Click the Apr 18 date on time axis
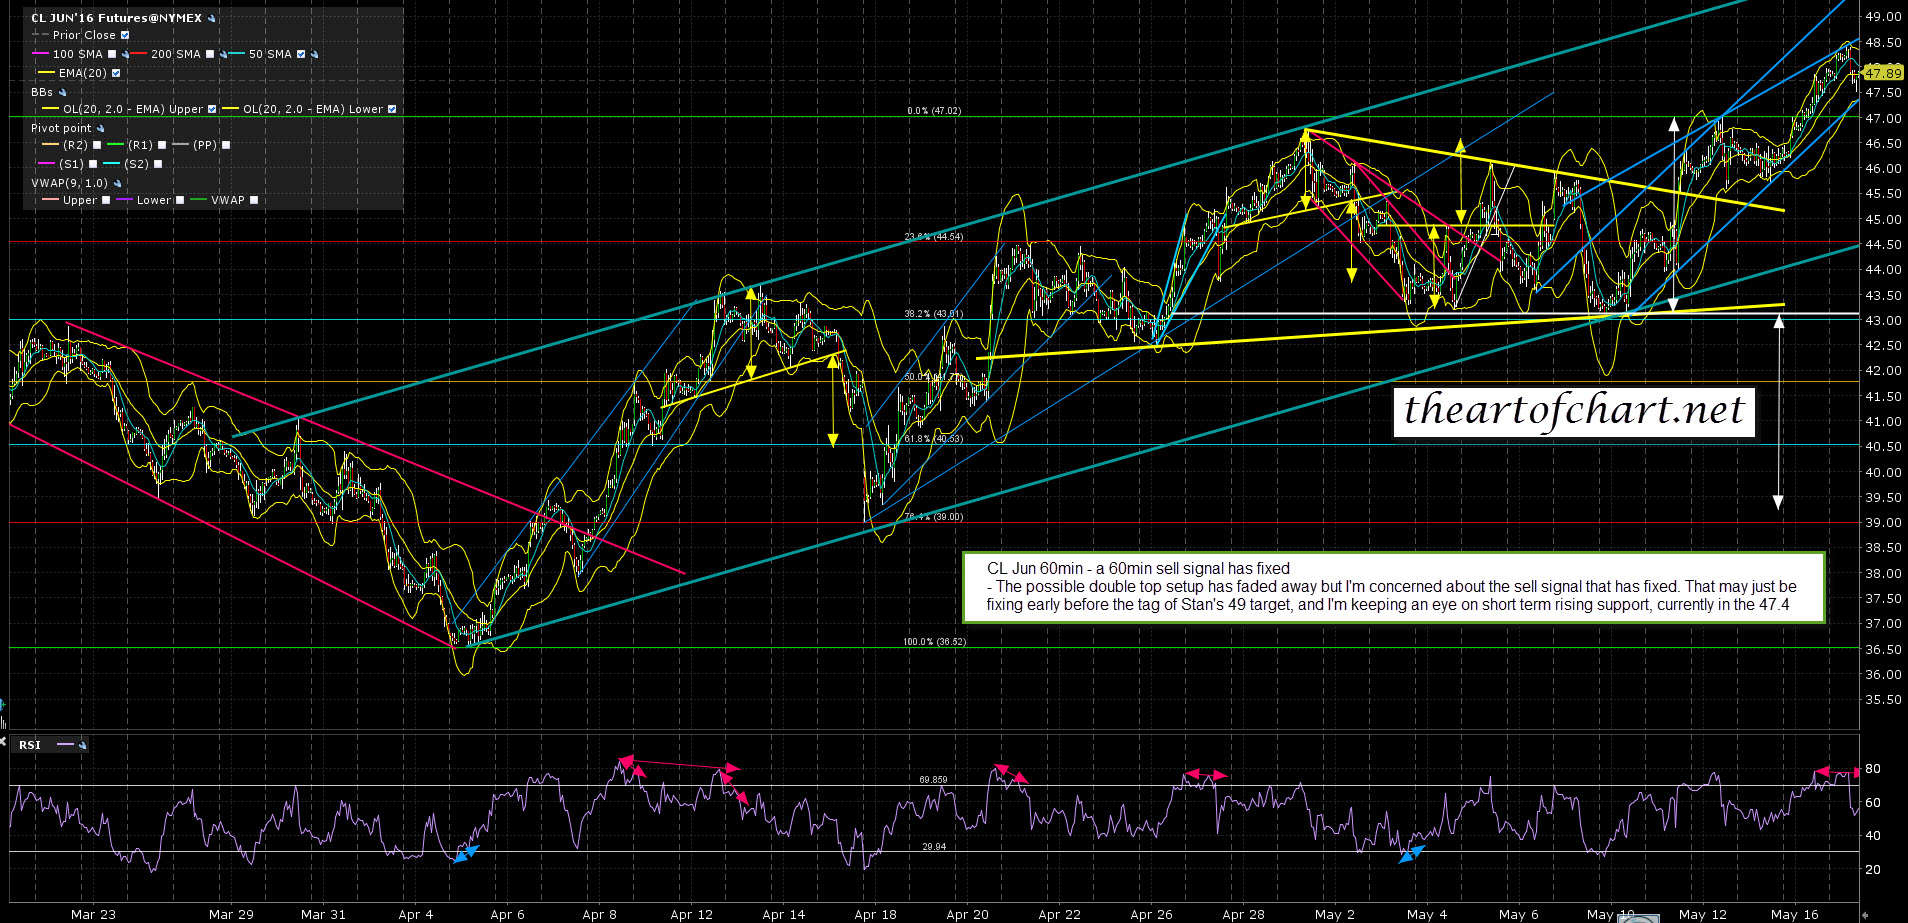Image resolution: width=1908 pixels, height=923 pixels. pyautogui.click(x=875, y=914)
